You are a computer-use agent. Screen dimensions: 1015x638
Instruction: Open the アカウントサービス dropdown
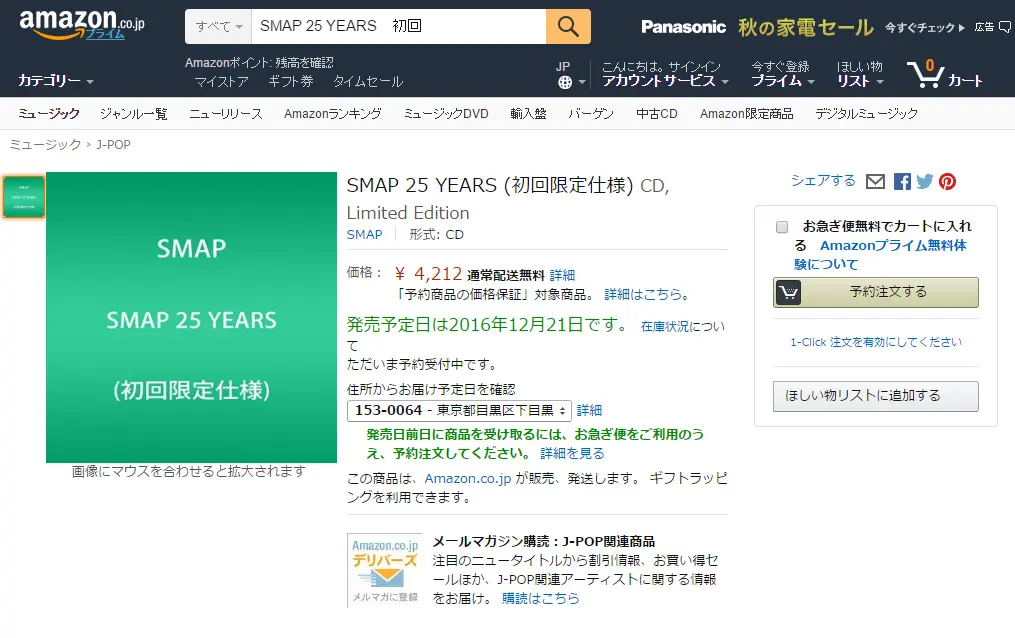(x=665, y=81)
